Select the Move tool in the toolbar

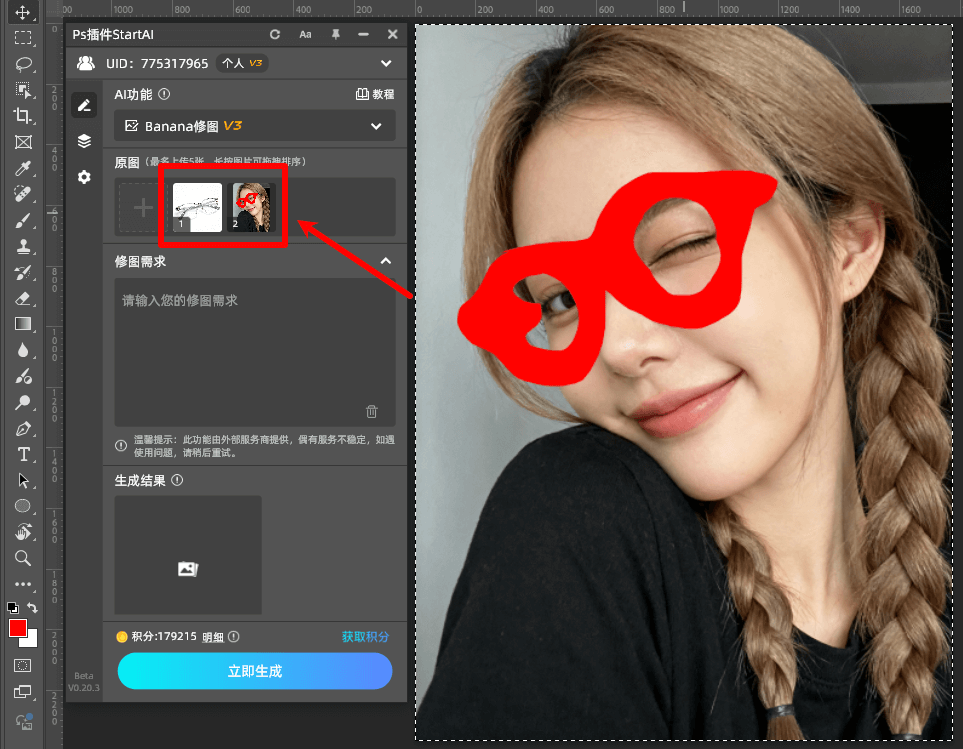[23, 13]
